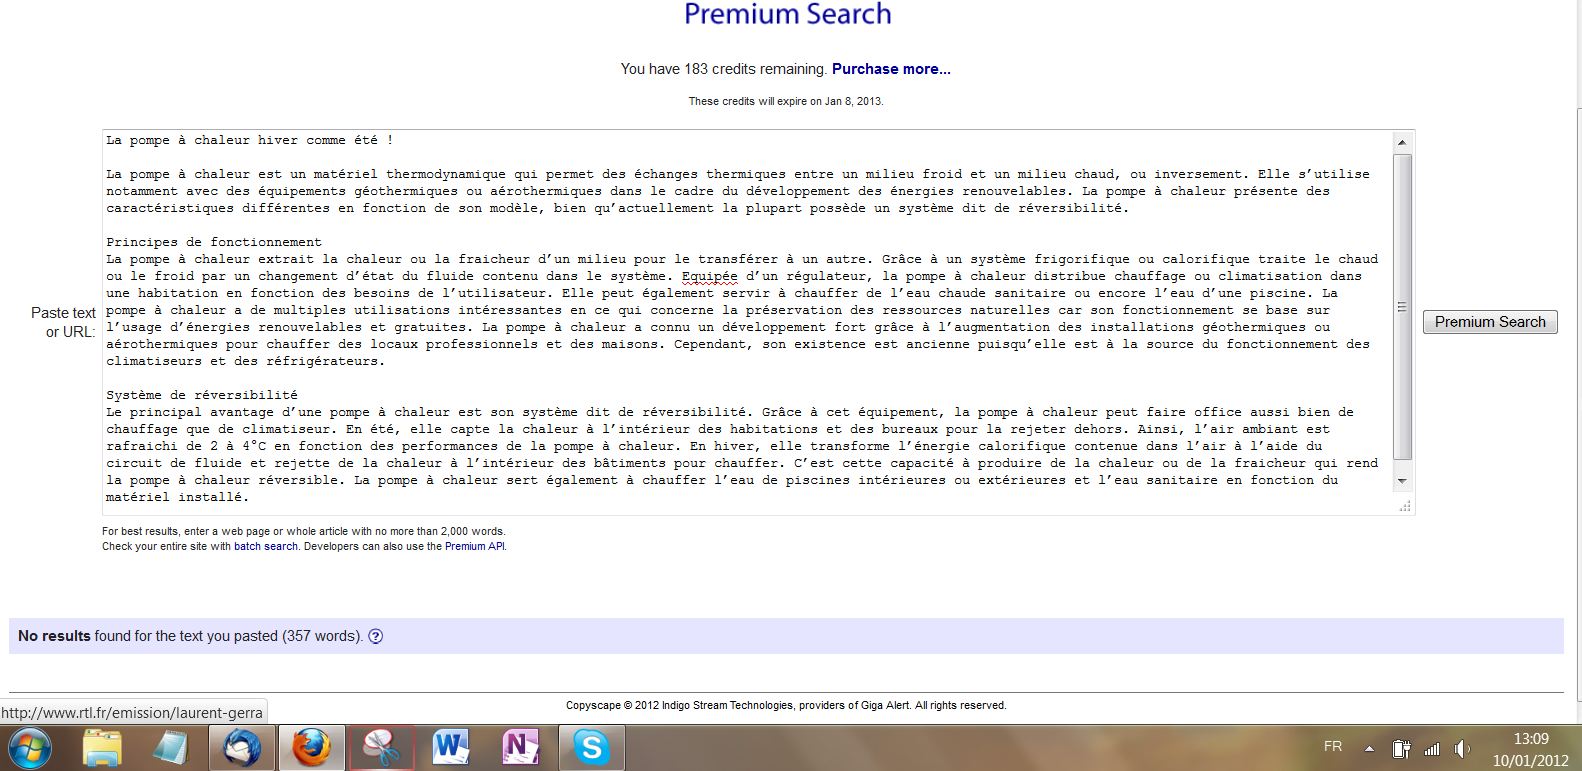Open Windows Explorer folder icon in taskbar
Viewport: 1582px width, 771px height.
(x=101, y=747)
